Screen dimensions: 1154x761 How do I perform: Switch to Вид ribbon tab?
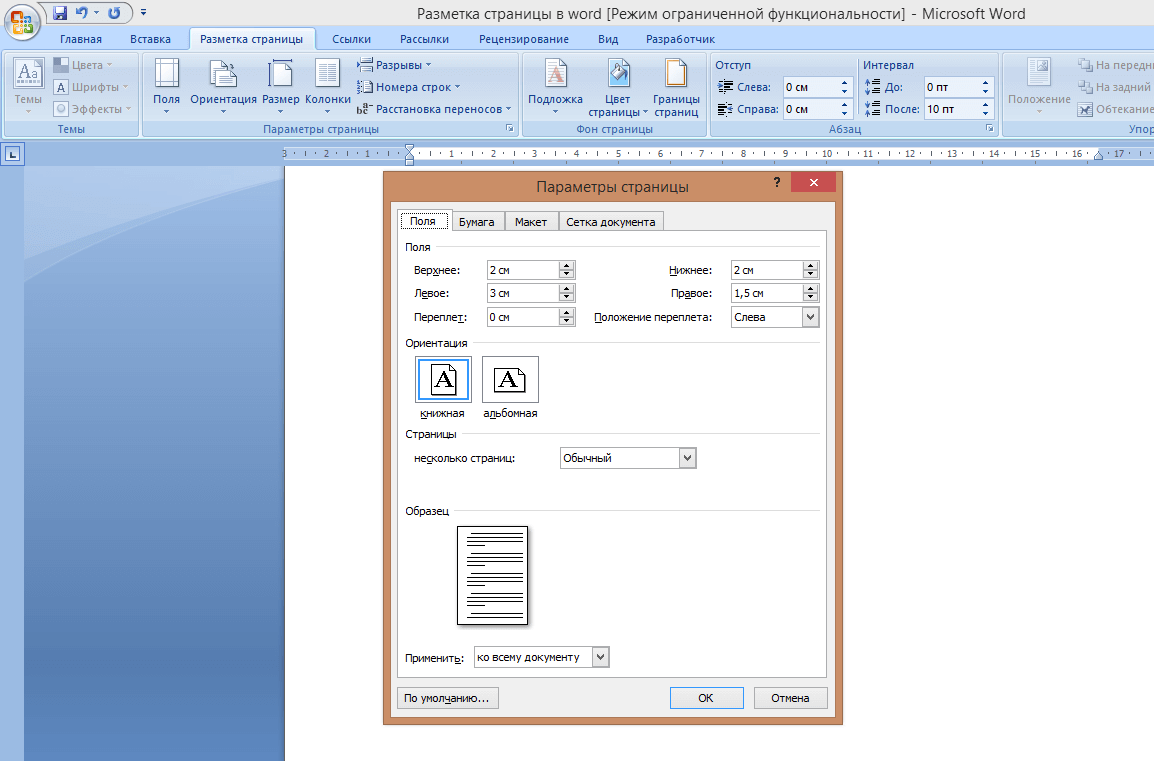click(x=608, y=39)
